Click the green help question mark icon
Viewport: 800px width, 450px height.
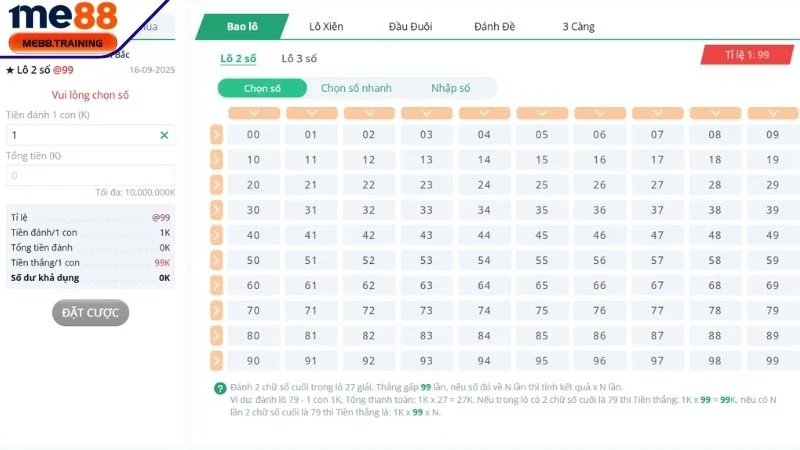click(220, 388)
